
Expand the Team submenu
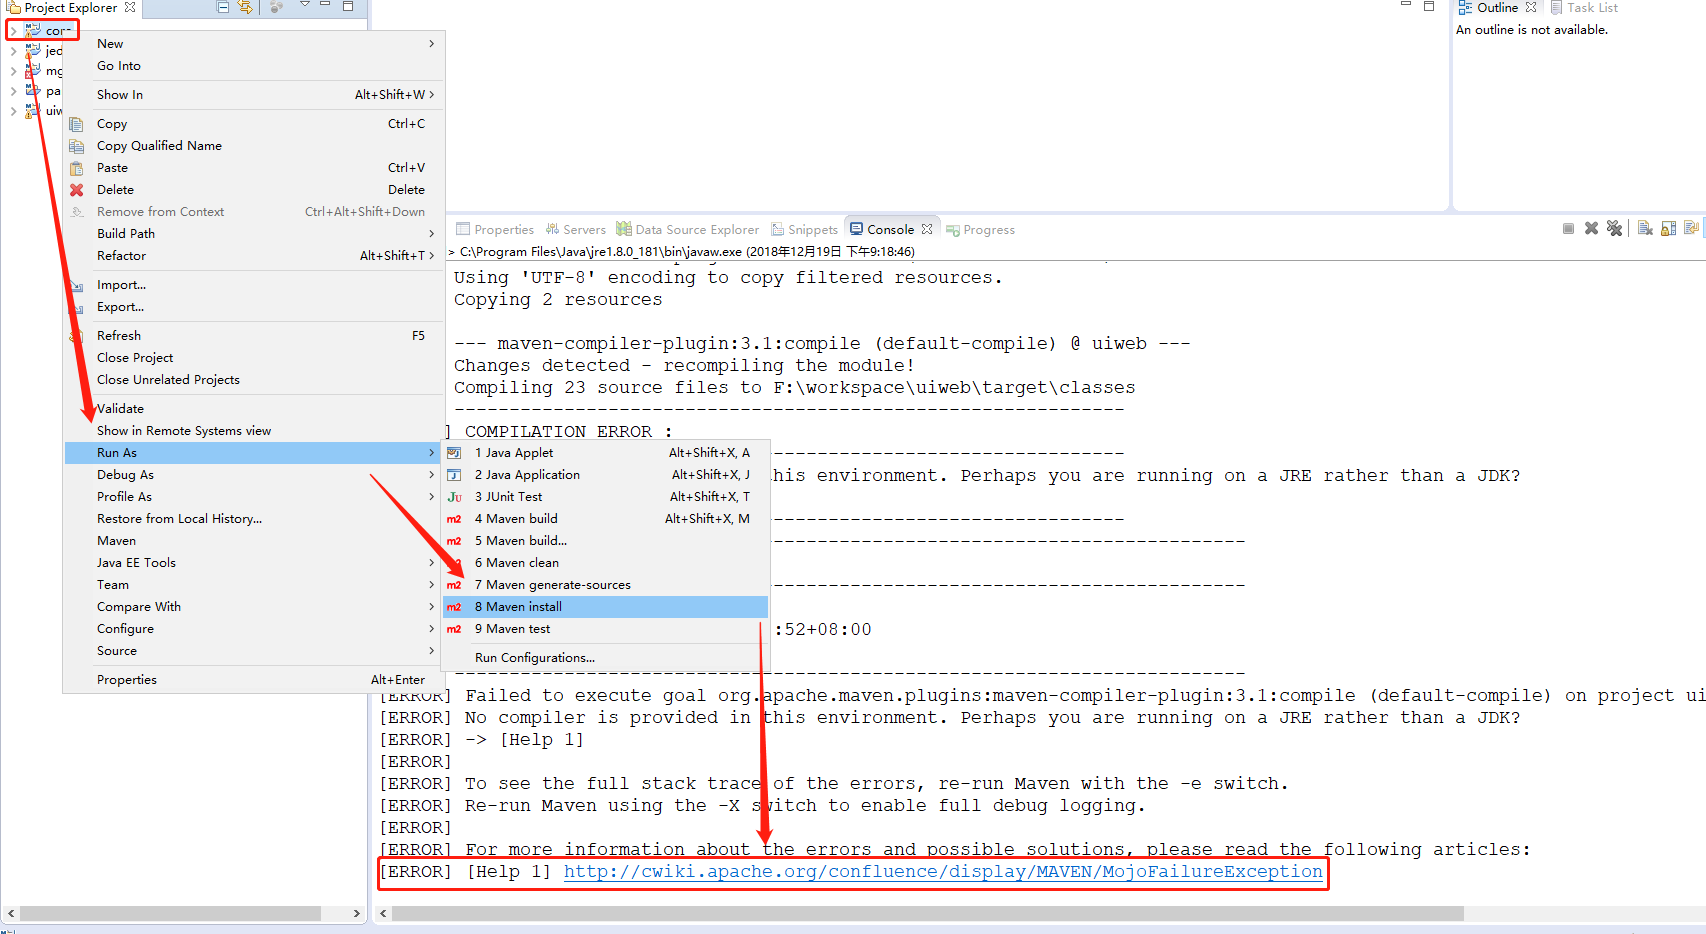(112, 584)
